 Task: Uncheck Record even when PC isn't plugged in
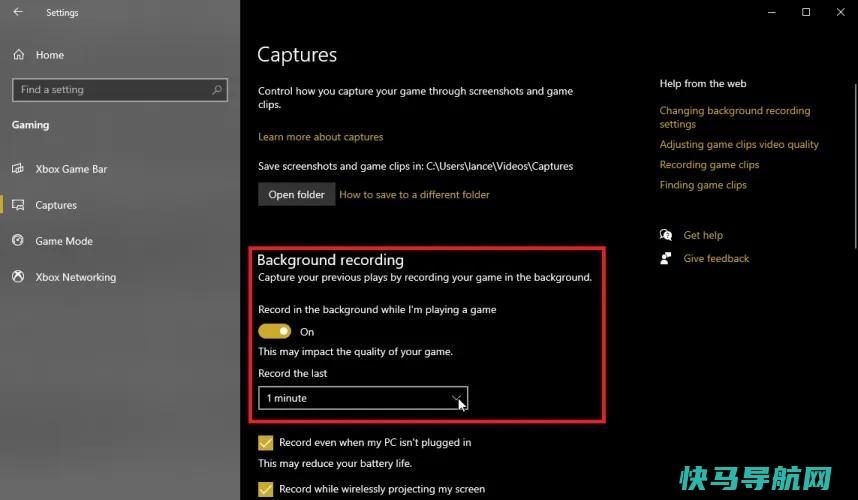coord(265,443)
